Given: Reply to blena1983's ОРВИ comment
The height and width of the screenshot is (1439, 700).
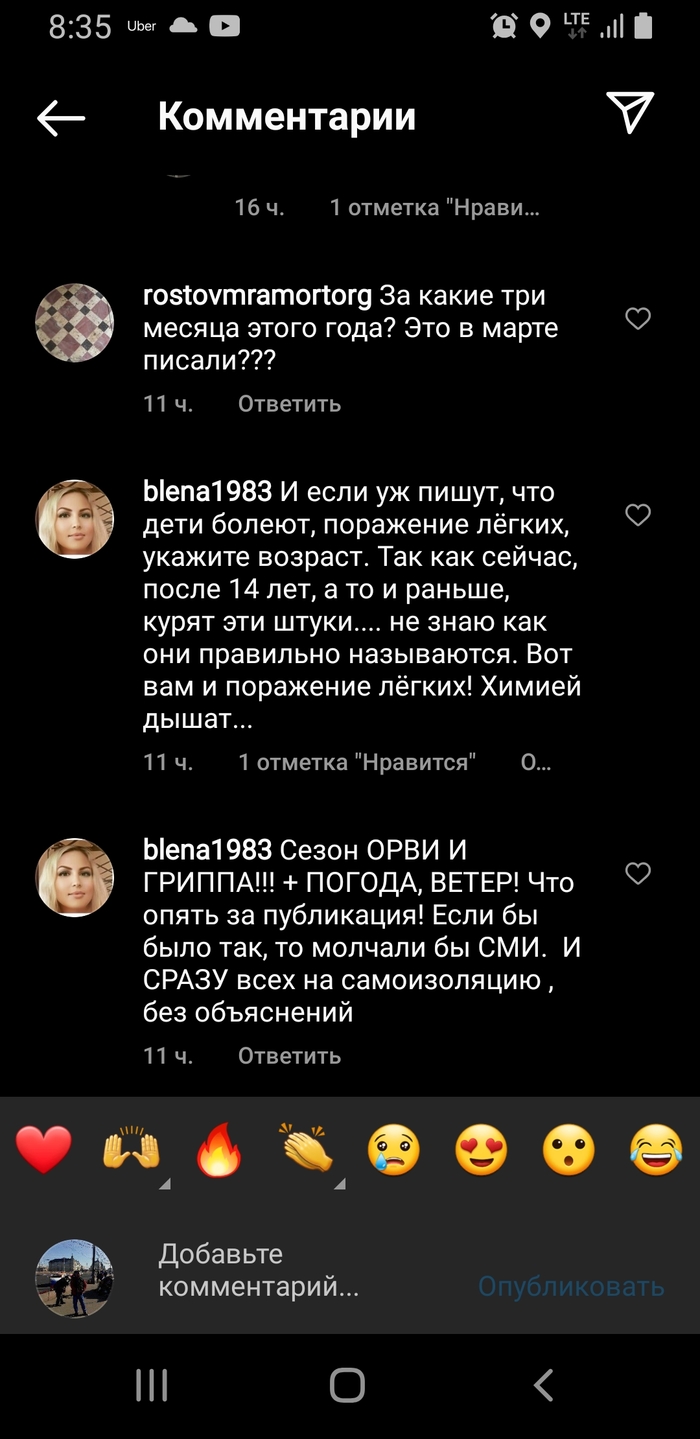Looking at the screenshot, I should [x=289, y=1056].
